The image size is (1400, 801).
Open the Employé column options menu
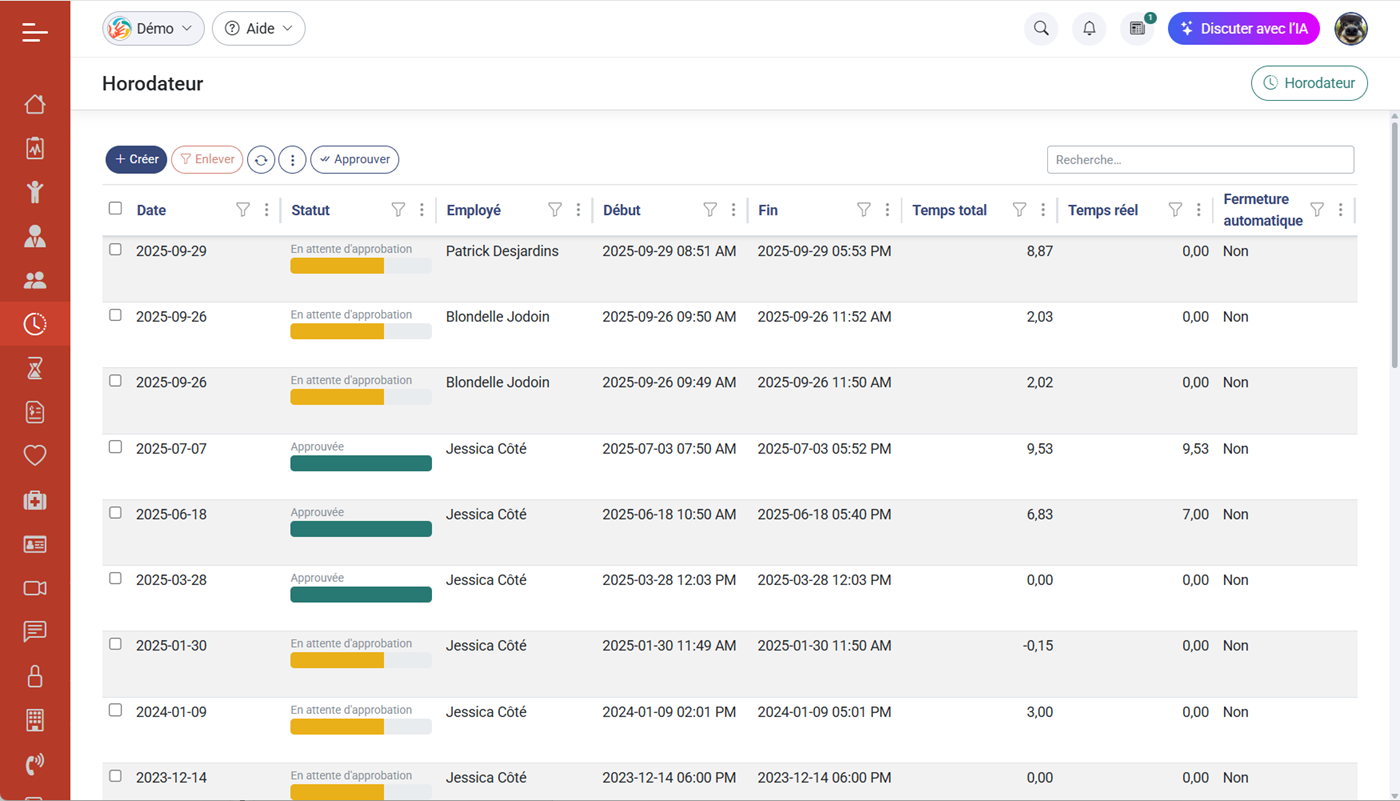[x=578, y=210]
